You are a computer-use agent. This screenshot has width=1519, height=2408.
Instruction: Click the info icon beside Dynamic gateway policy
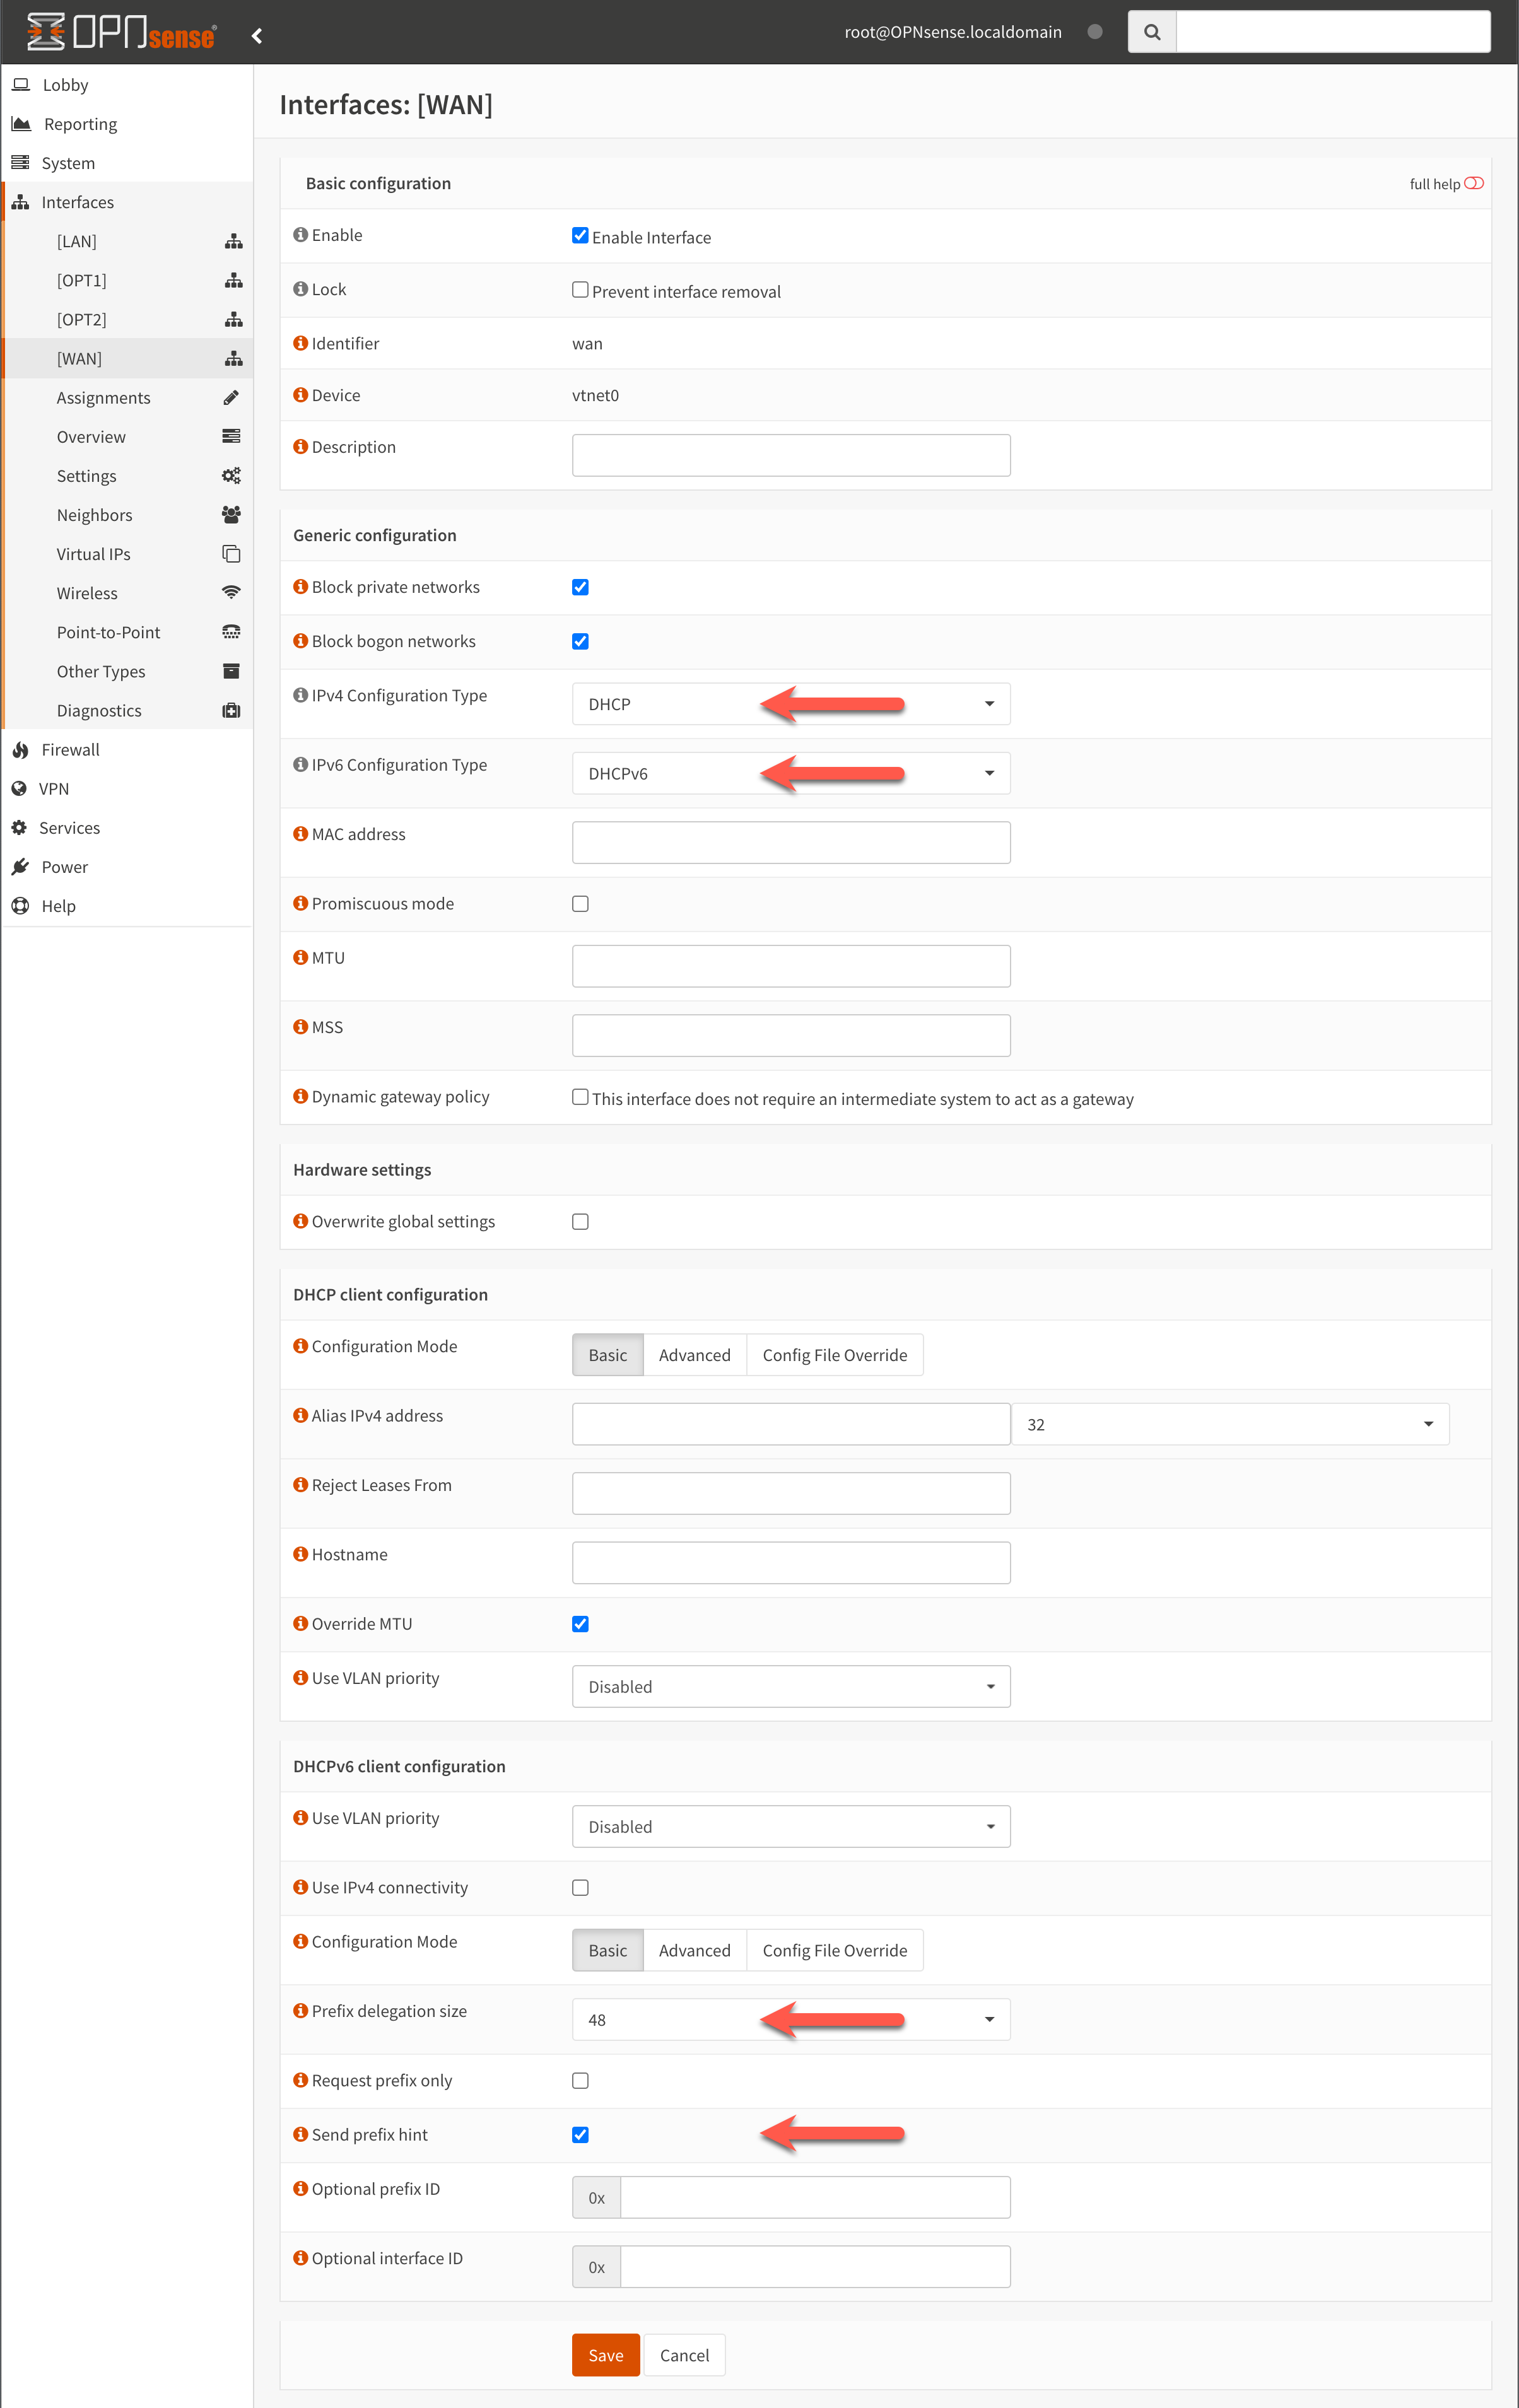click(x=300, y=1096)
